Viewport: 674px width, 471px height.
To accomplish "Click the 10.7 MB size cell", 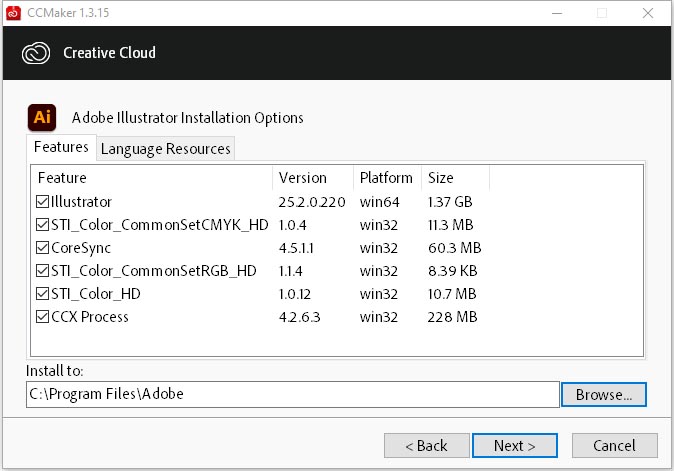I will (452, 294).
